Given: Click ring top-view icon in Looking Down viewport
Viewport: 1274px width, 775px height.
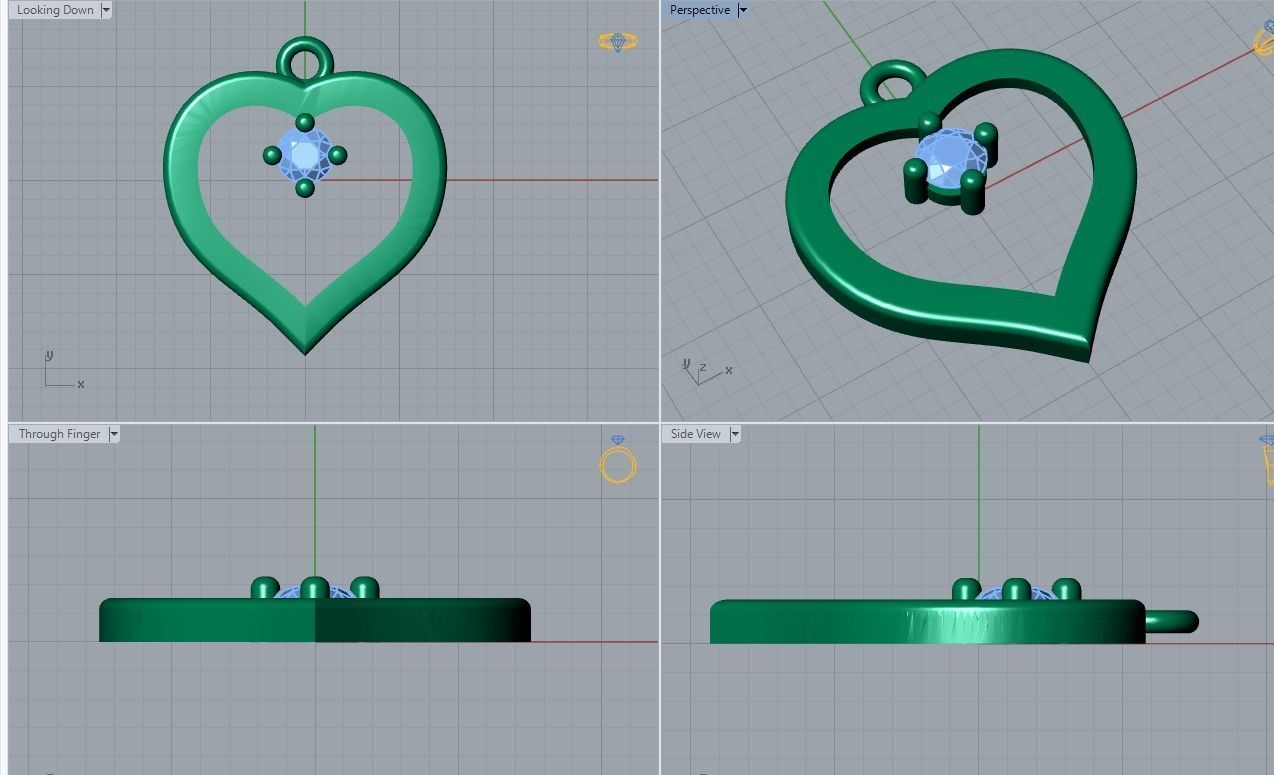Looking at the screenshot, I should coord(617,42).
